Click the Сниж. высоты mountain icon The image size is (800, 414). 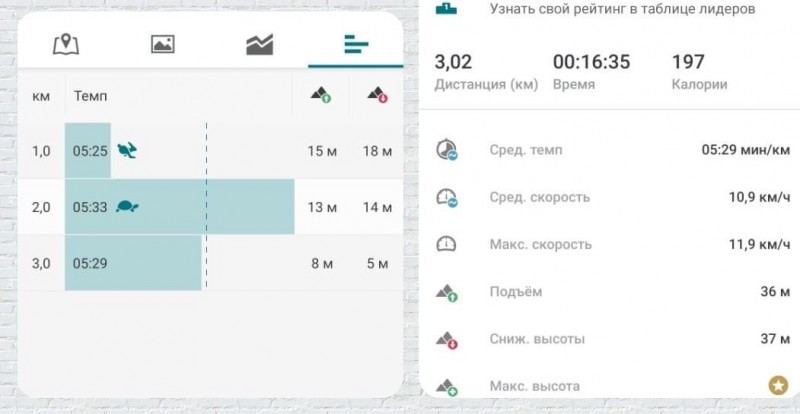(x=446, y=340)
